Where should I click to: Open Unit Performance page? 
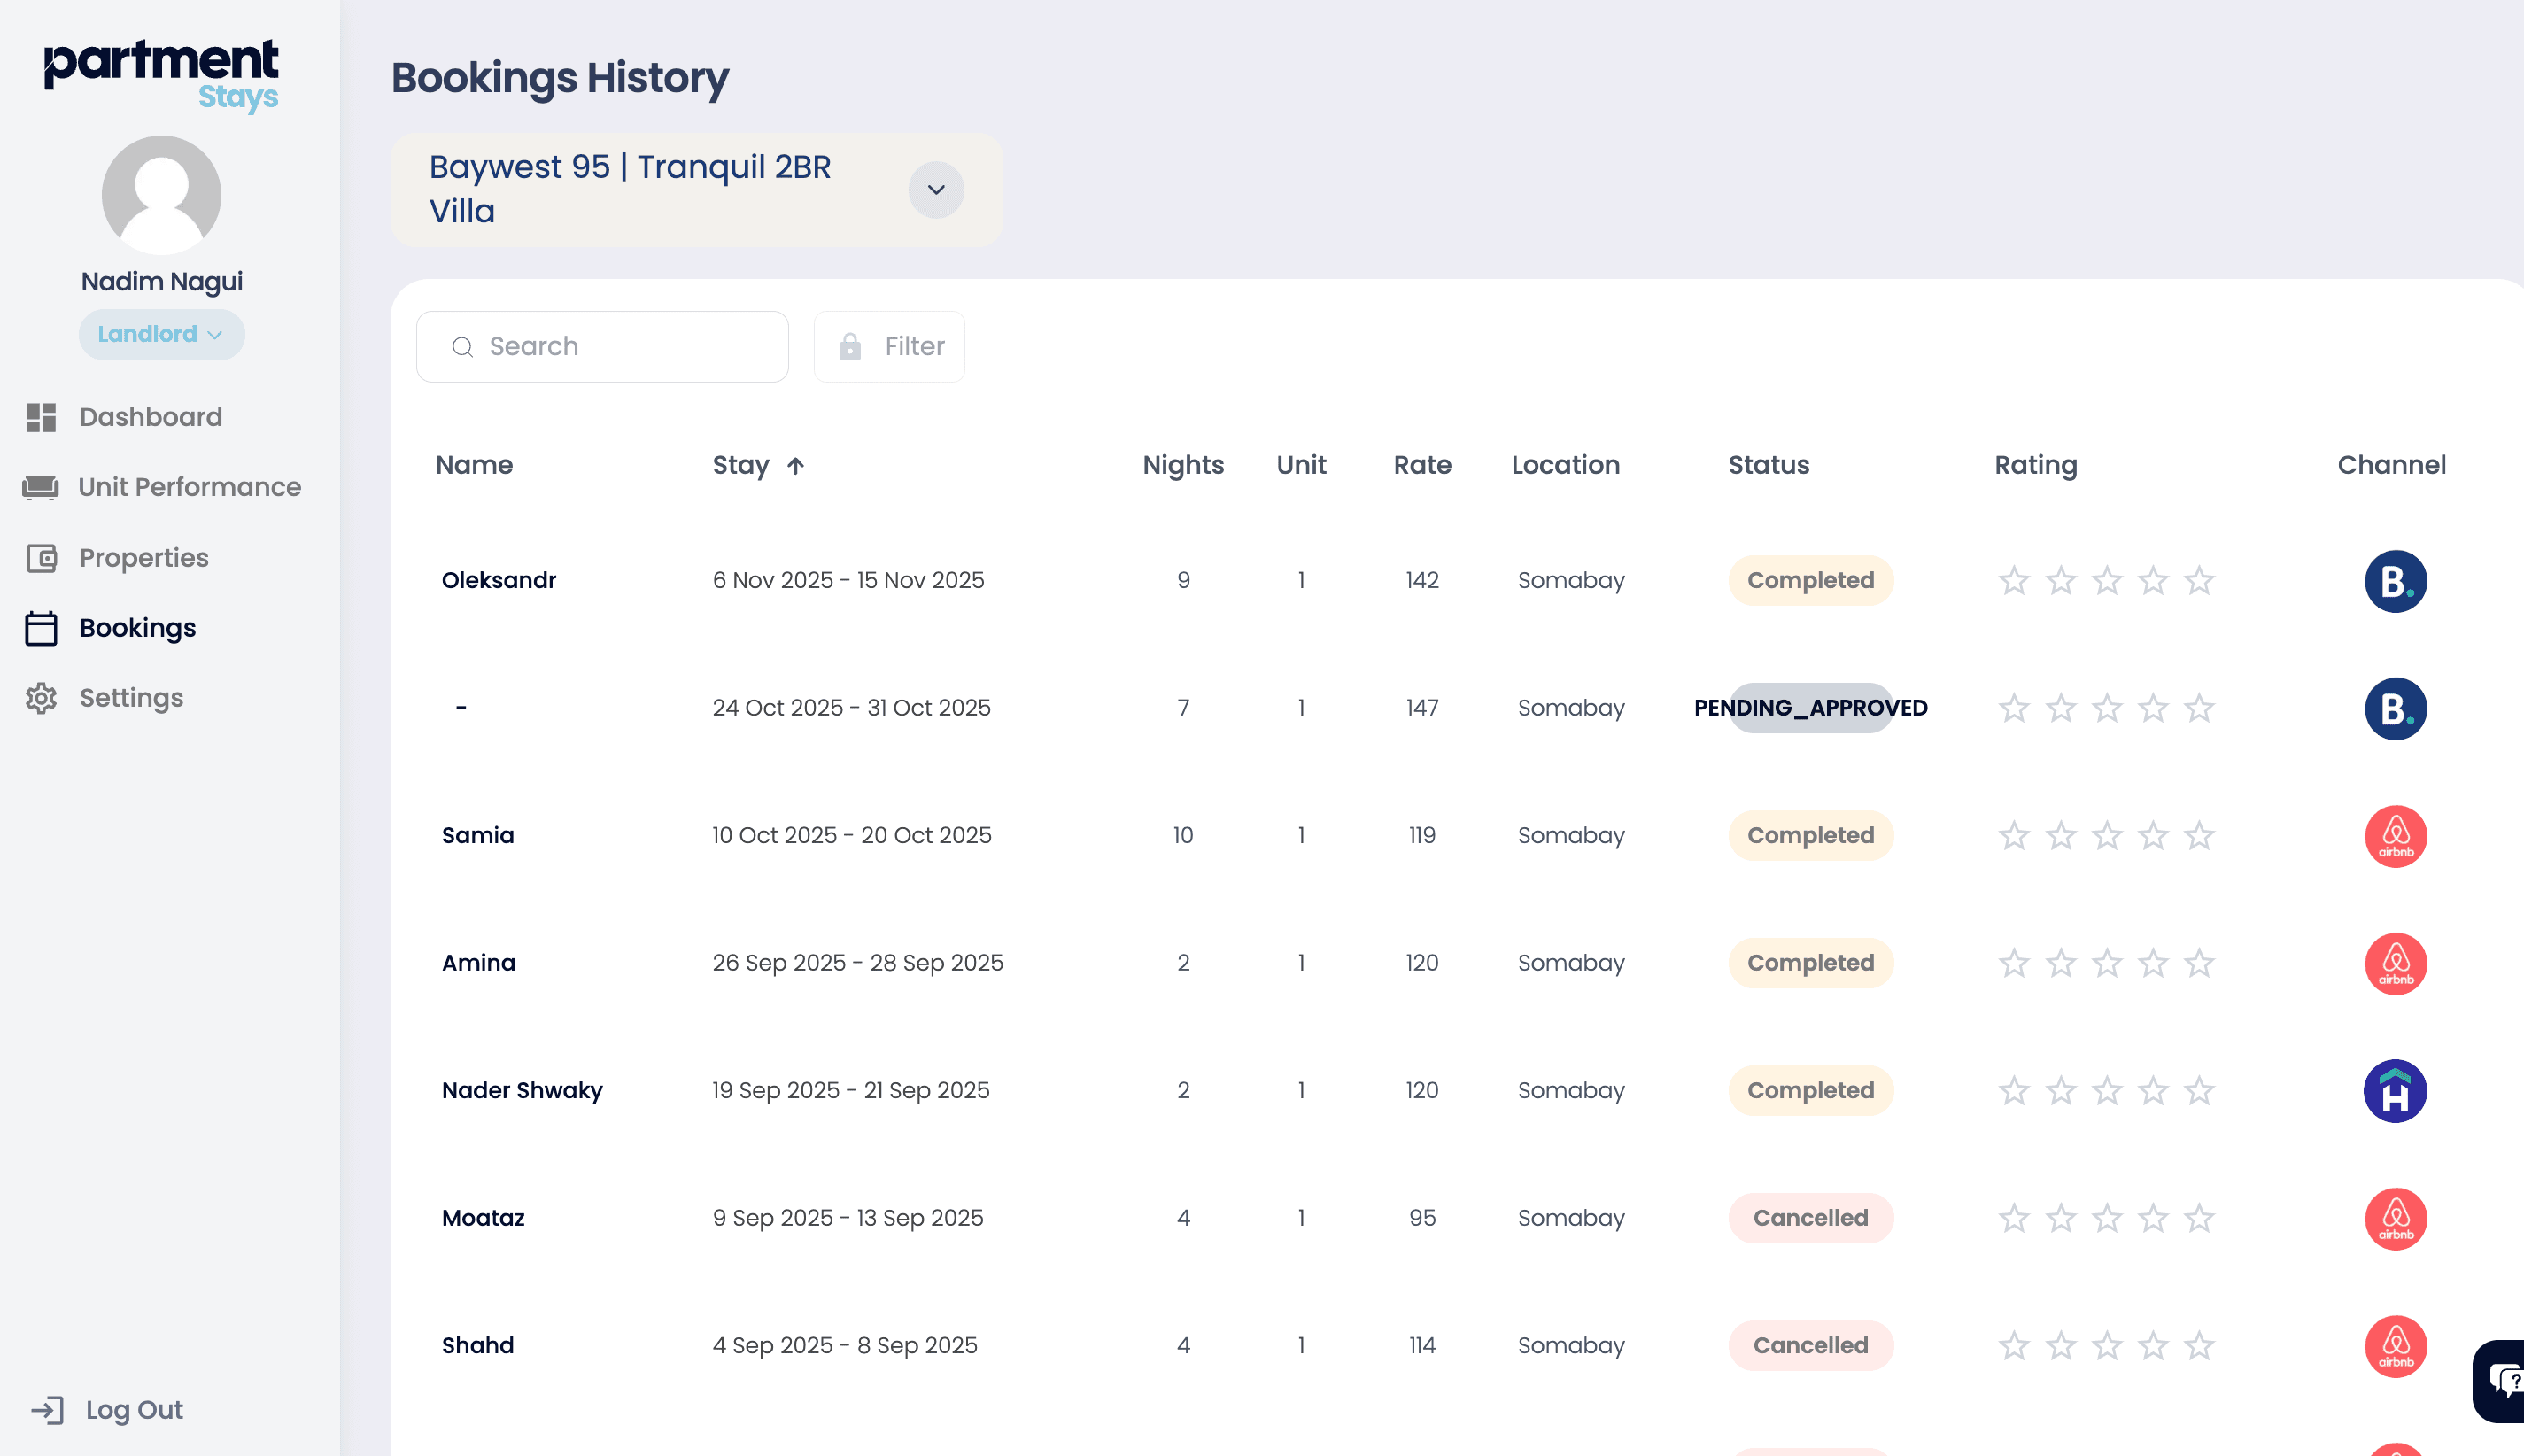click(x=189, y=487)
